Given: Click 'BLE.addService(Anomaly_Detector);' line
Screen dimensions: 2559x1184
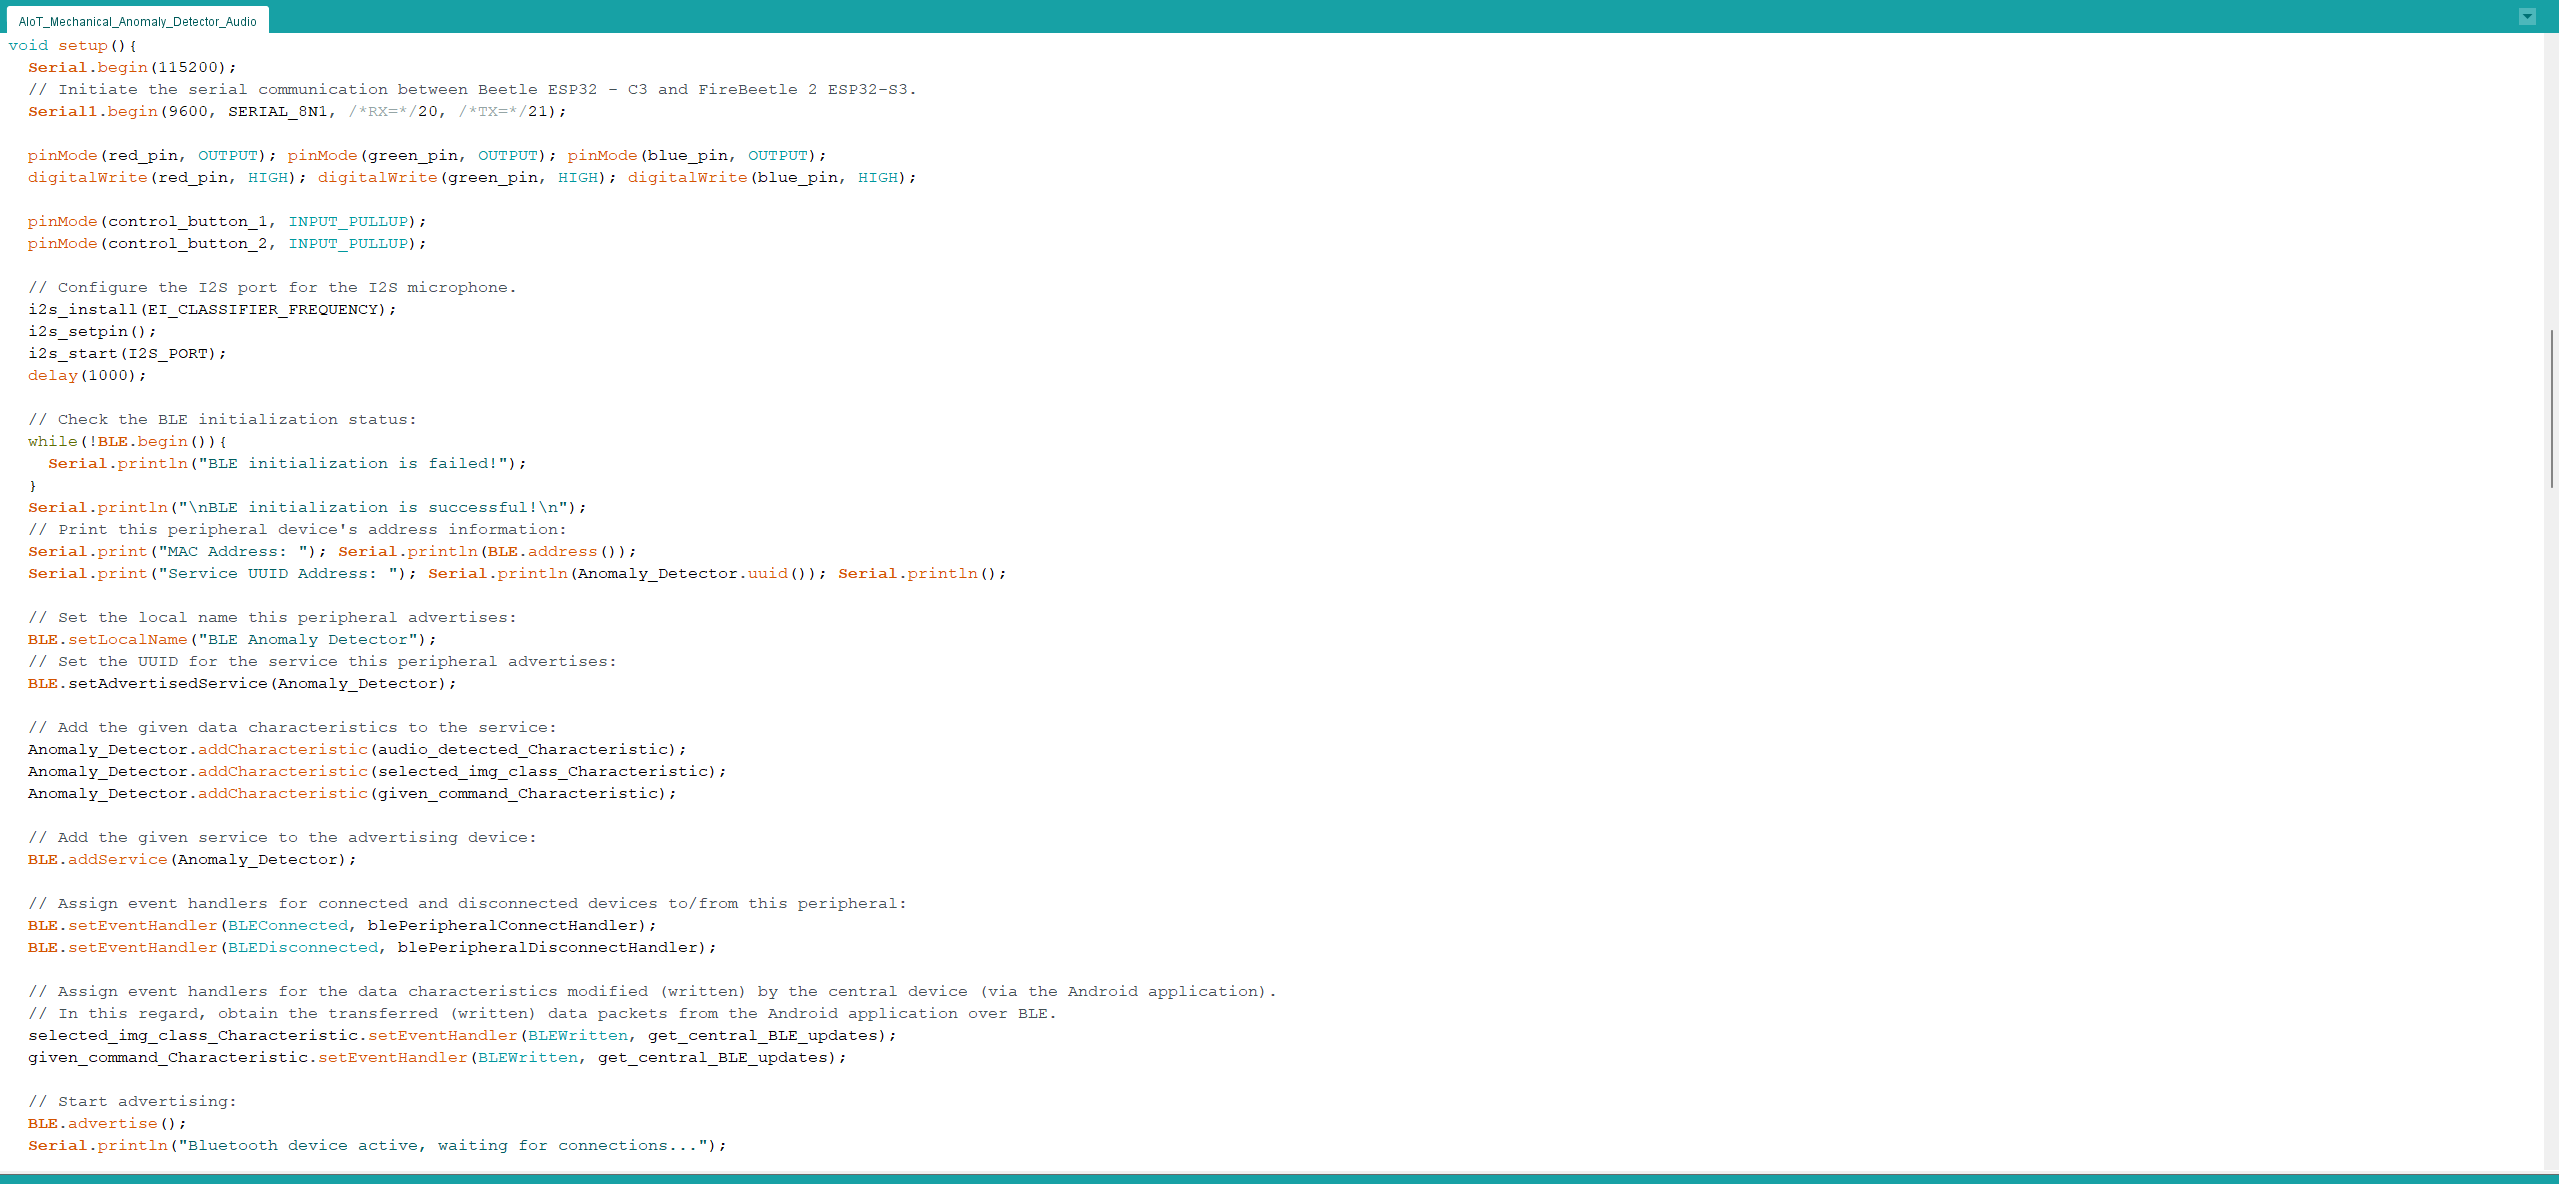Looking at the screenshot, I should [x=192, y=859].
